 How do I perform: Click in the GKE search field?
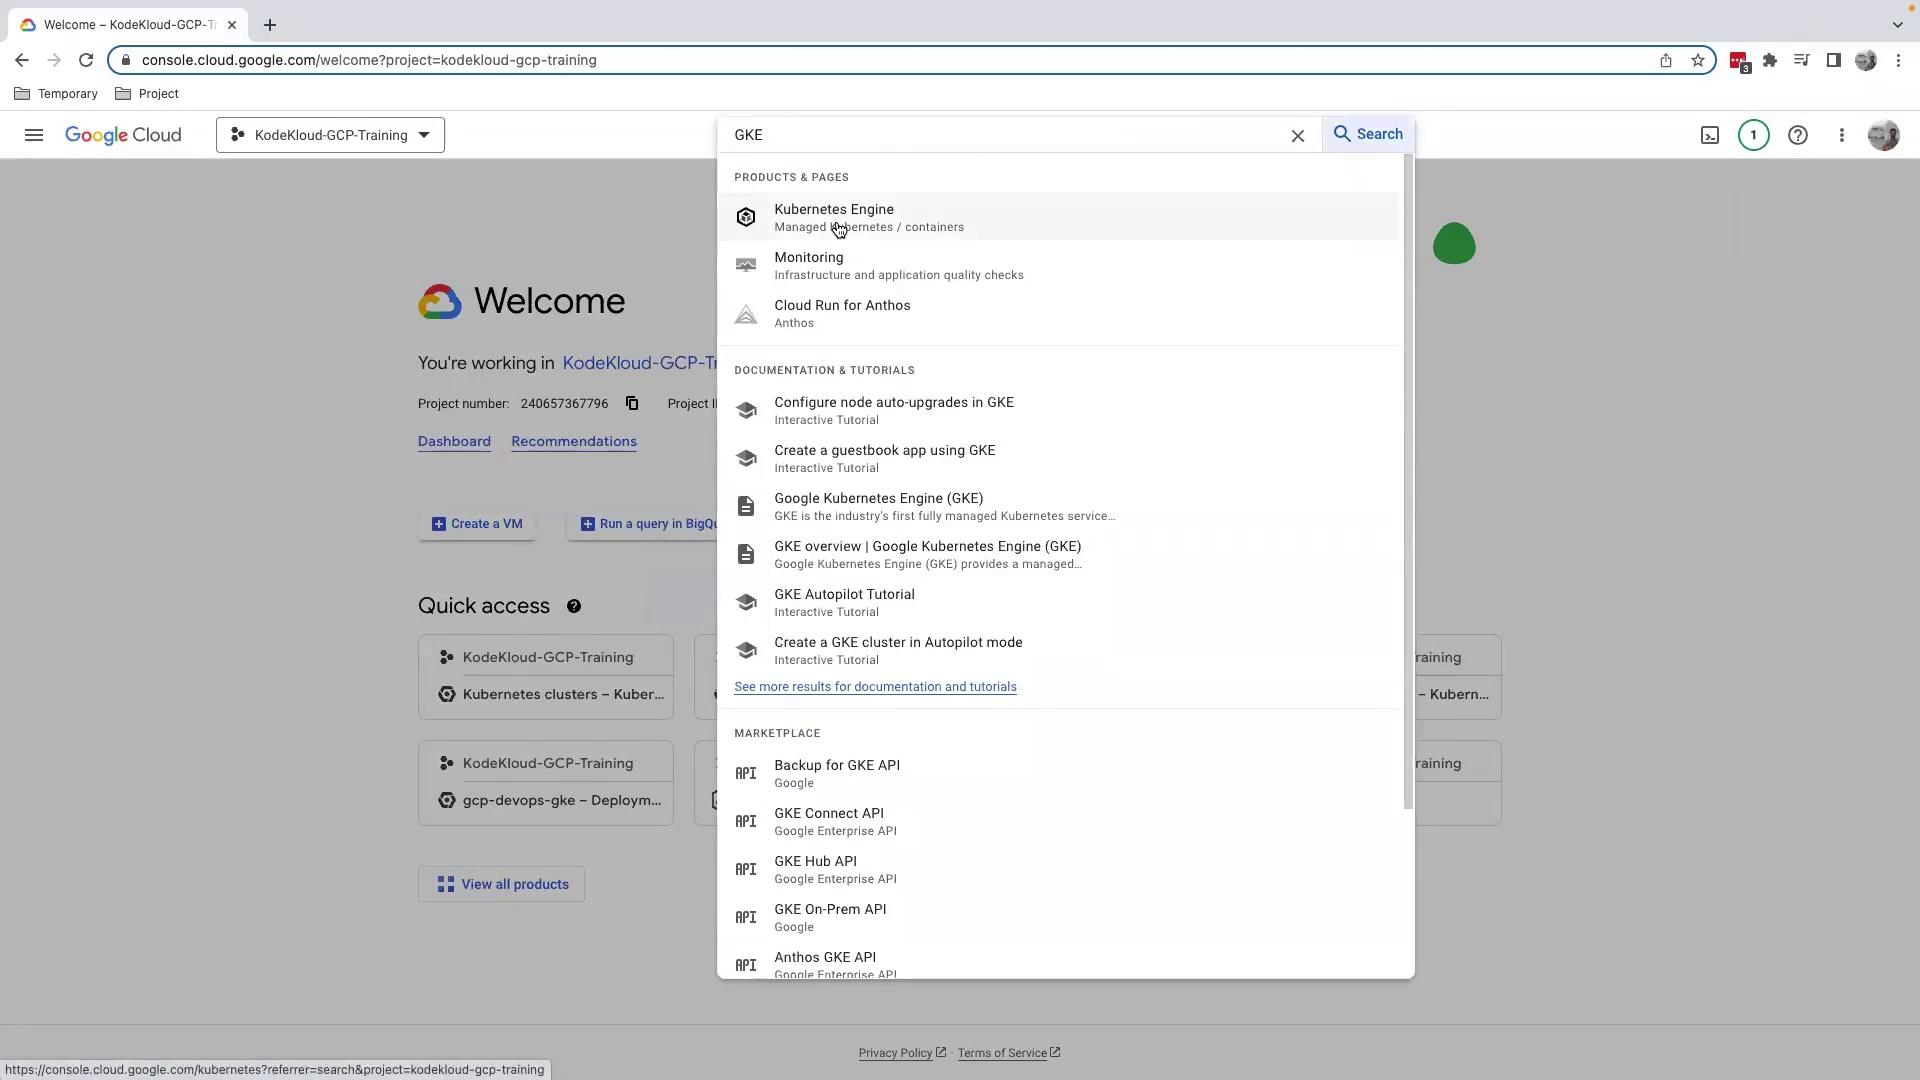[x=1000, y=135]
